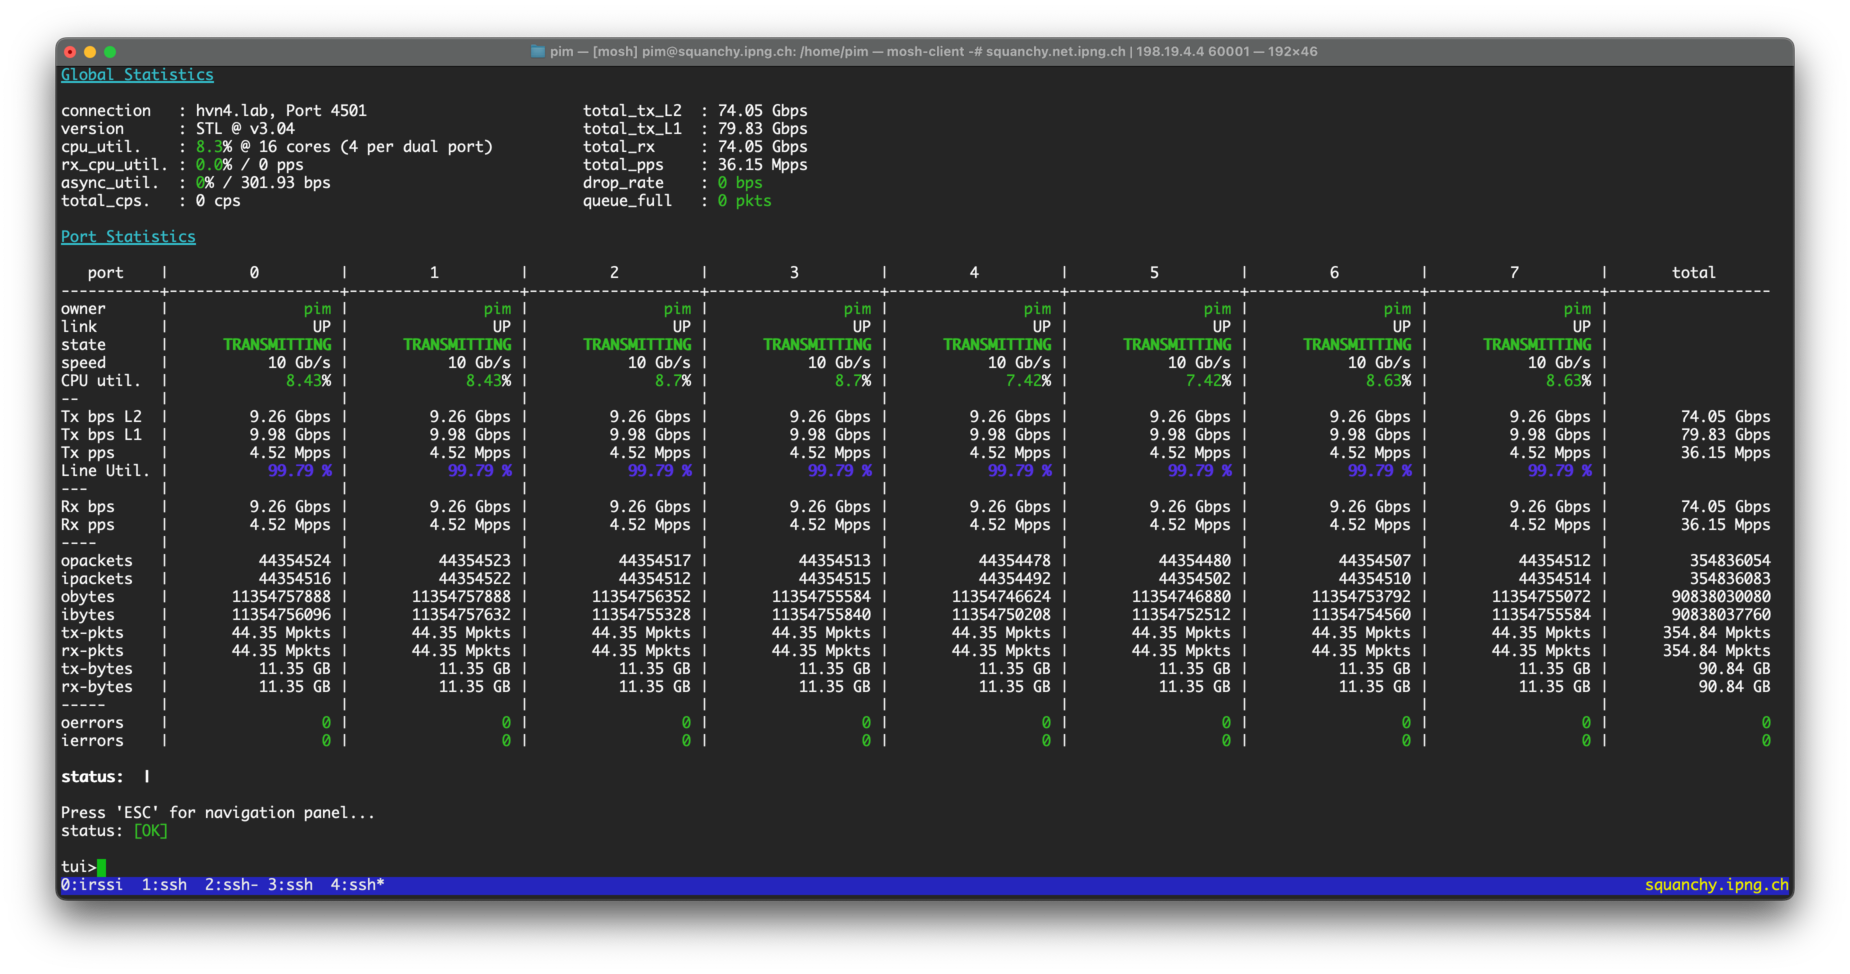Click the Port Statistics heading
Screen dimensions: 1850x974
point(128,237)
